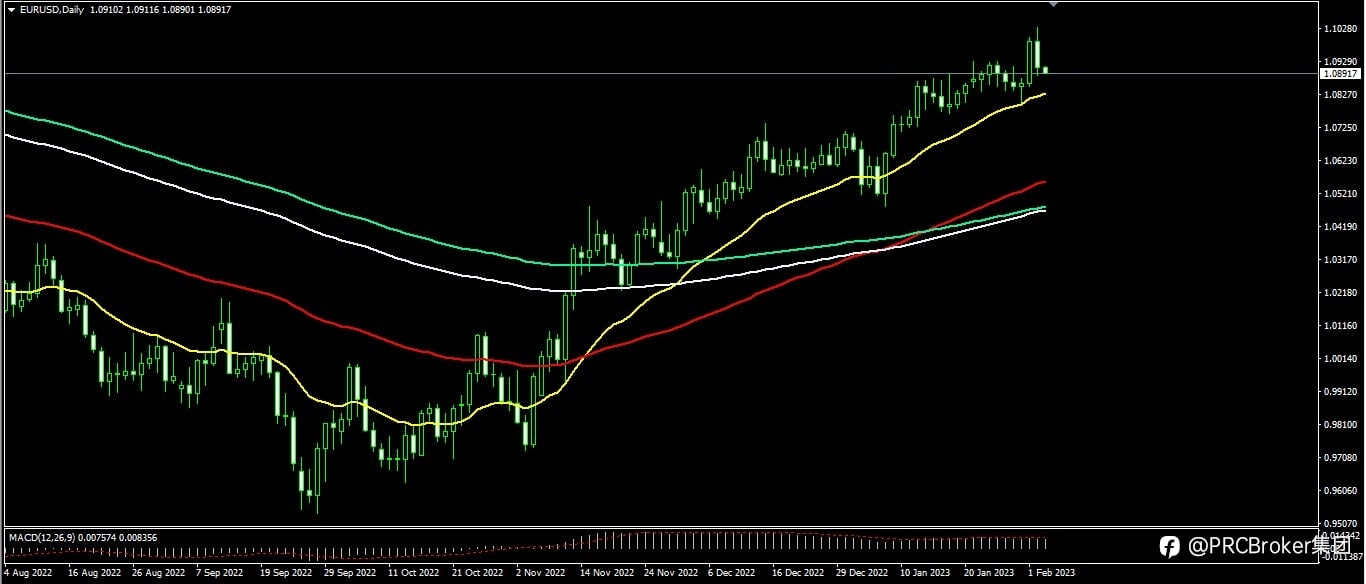Image resolution: width=1366 pixels, height=584 pixels.
Task: Click price axis level 0.99120
Action: [1339, 391]
